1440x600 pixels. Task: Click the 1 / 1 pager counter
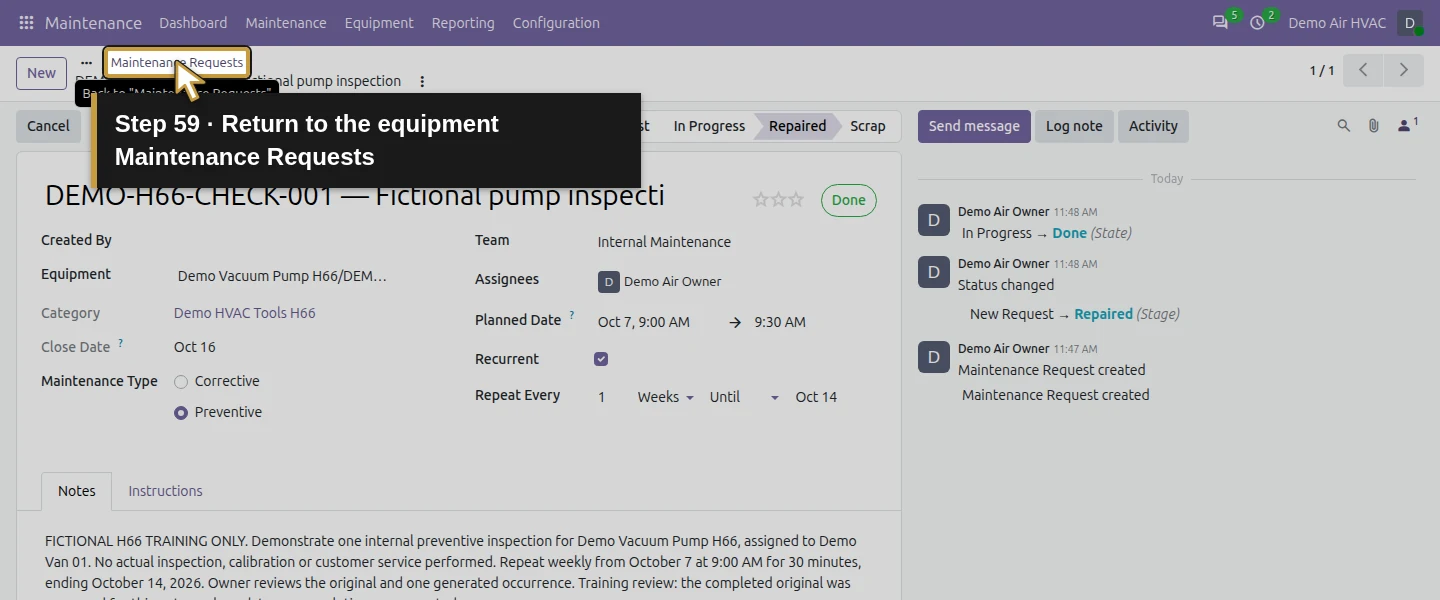coord(1322,71)
